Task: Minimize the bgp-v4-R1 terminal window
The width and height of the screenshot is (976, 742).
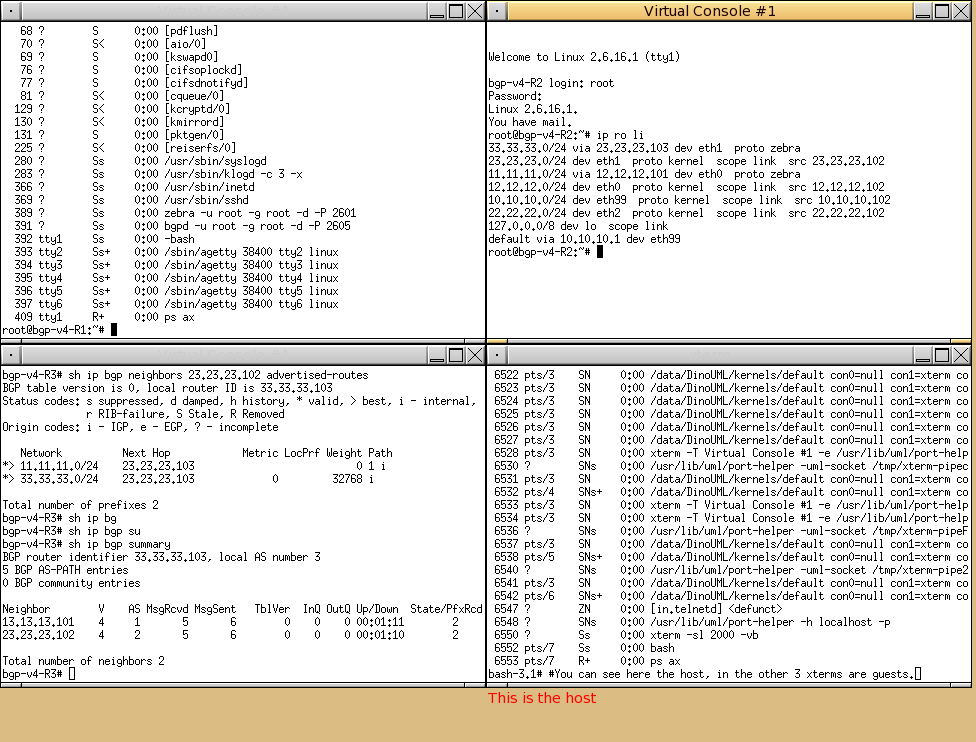Action: [436, 11]
